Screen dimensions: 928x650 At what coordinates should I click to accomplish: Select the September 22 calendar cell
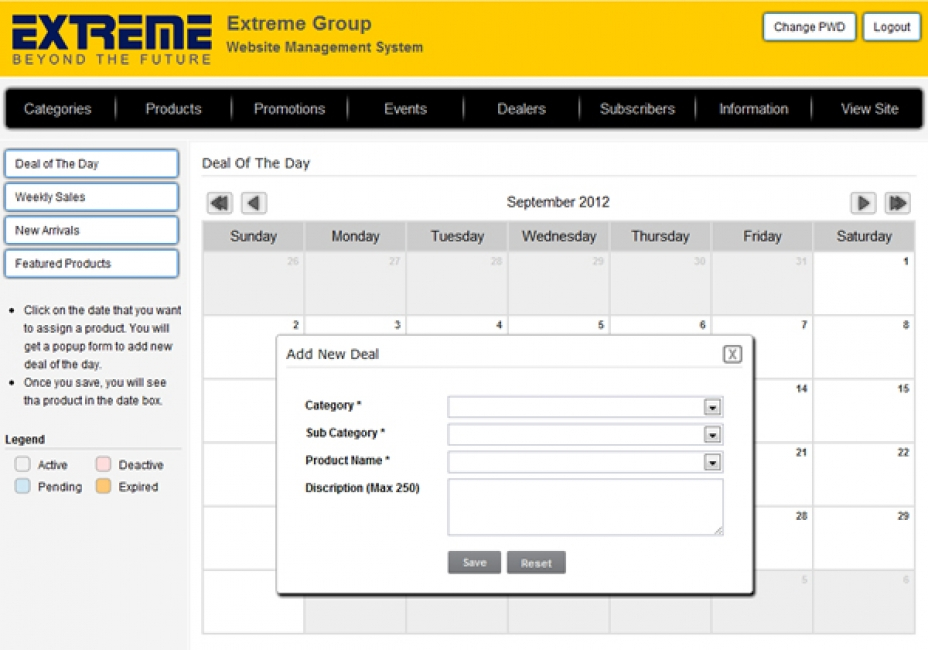tap(864, 475)
